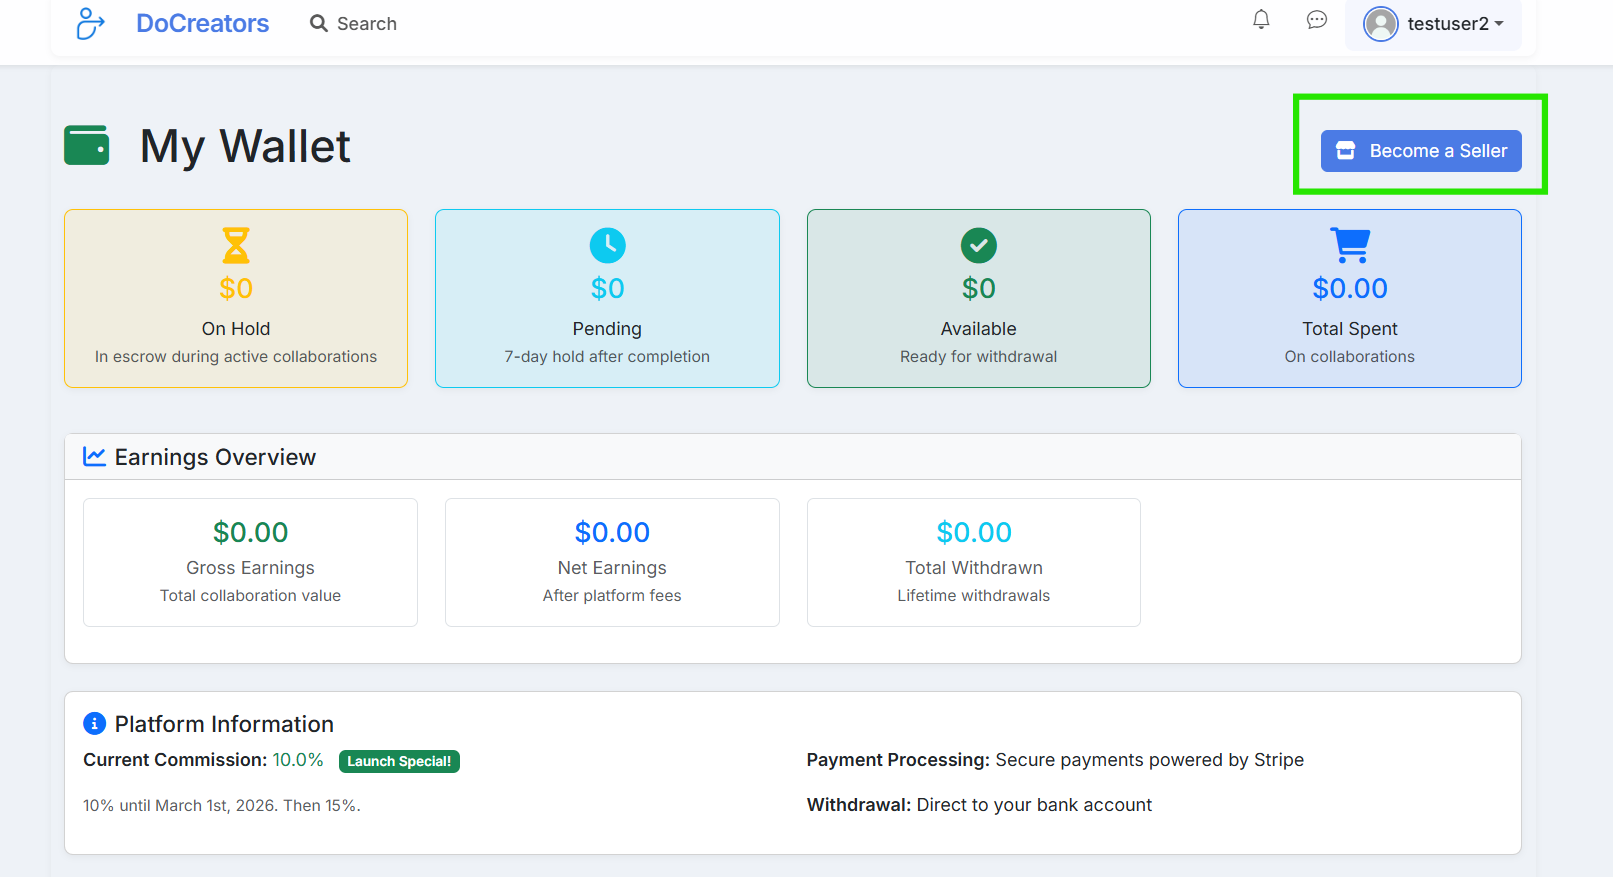
Task: Click 'In escrow during active collaborations' text
Action: (x=236, y=357)
